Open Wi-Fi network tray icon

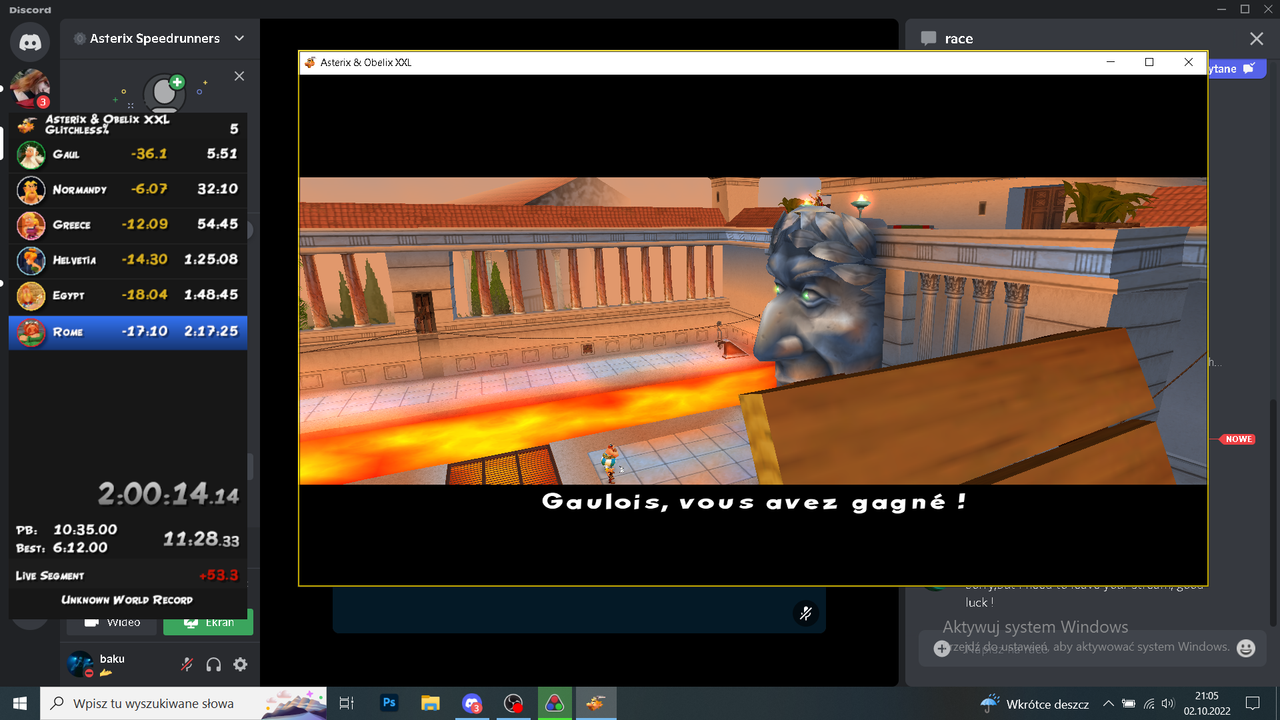pos(1149,703)
